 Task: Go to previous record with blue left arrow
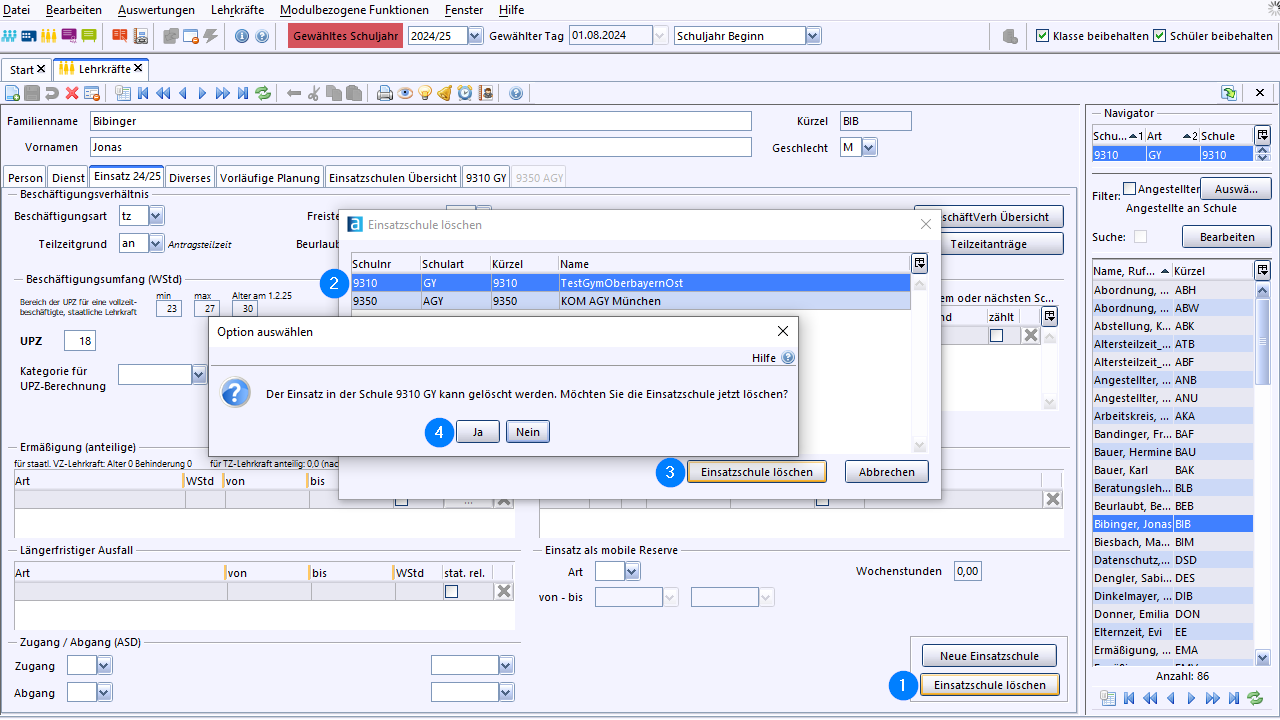click(x=183, y=93)
